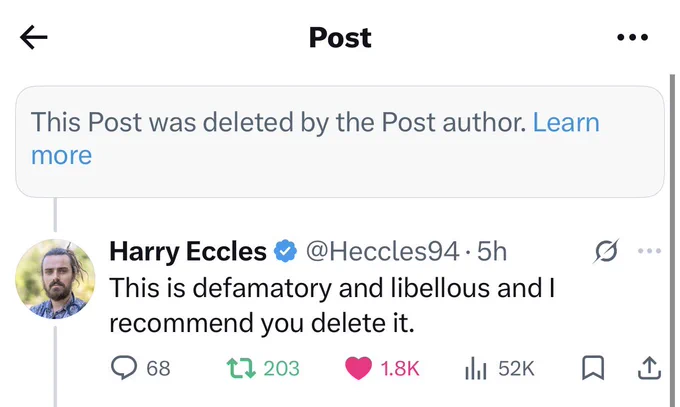Image resolution: width=680 pixels, height=407 pixels.
Task: Open the @Heccles94 handle
Action: 382,251
